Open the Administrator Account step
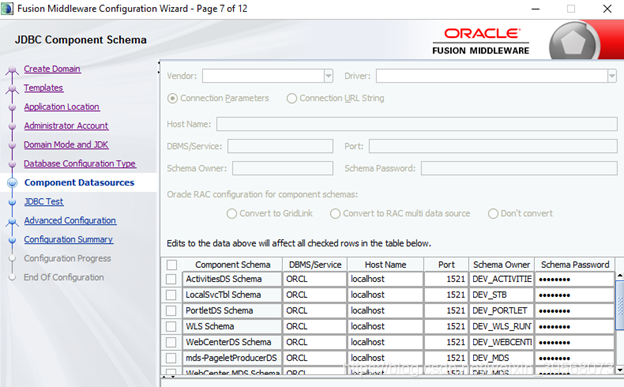Screen dimensions: 624x387 point(66,126)
